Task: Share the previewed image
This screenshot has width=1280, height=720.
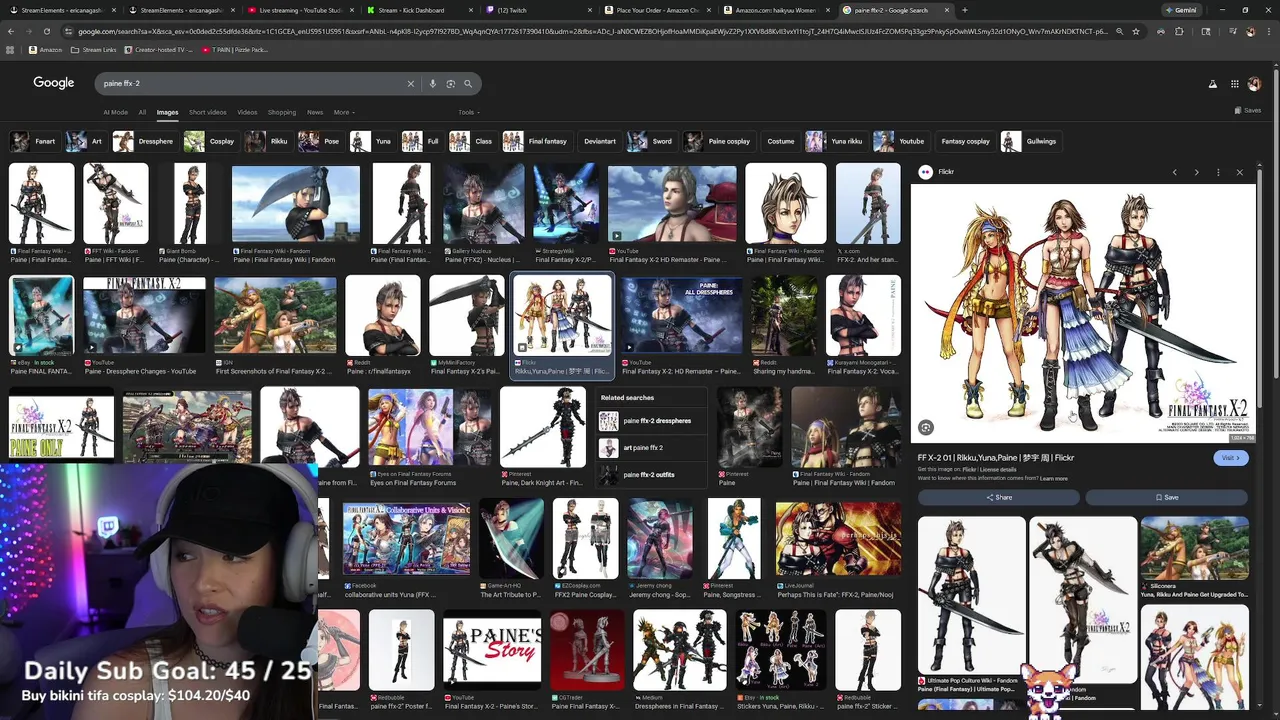Action: pos(999,497)
